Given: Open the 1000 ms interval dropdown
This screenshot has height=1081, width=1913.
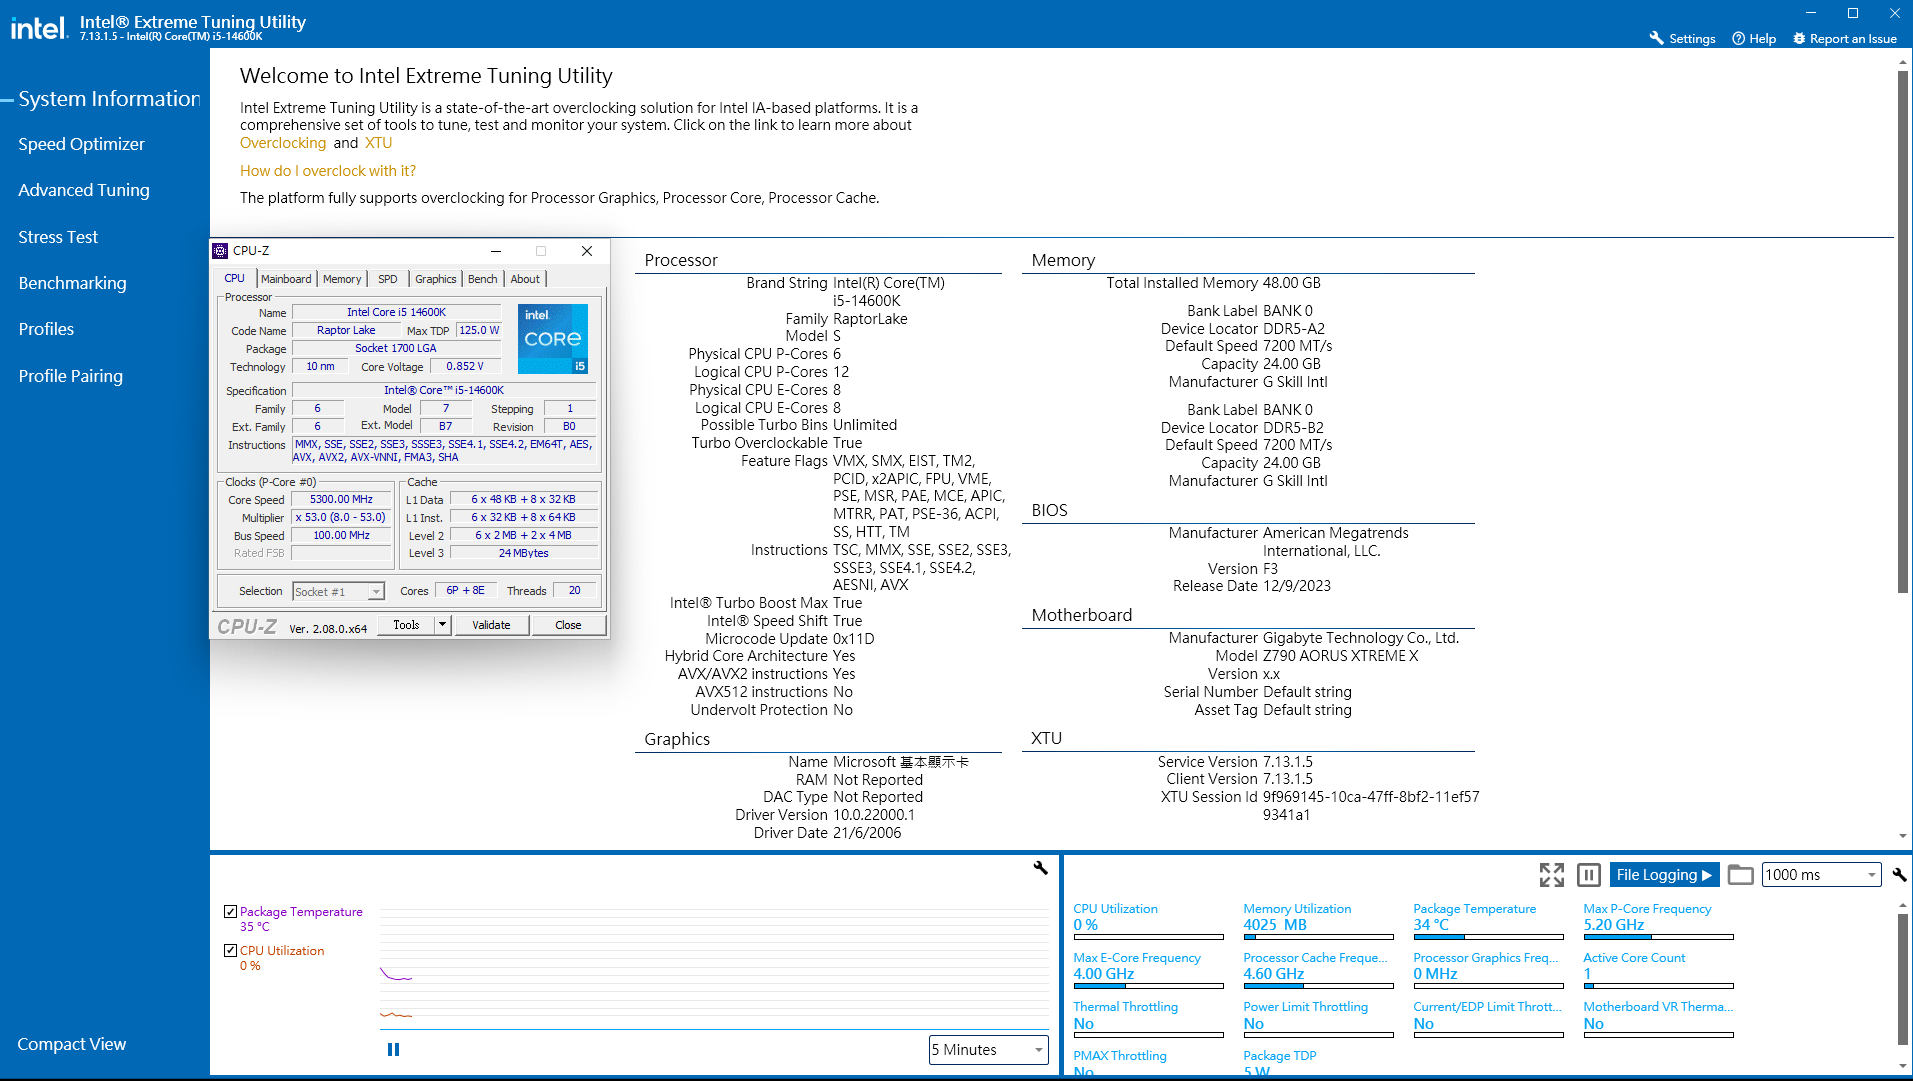Looking at the screenshot, I should tap(1821, 875).
